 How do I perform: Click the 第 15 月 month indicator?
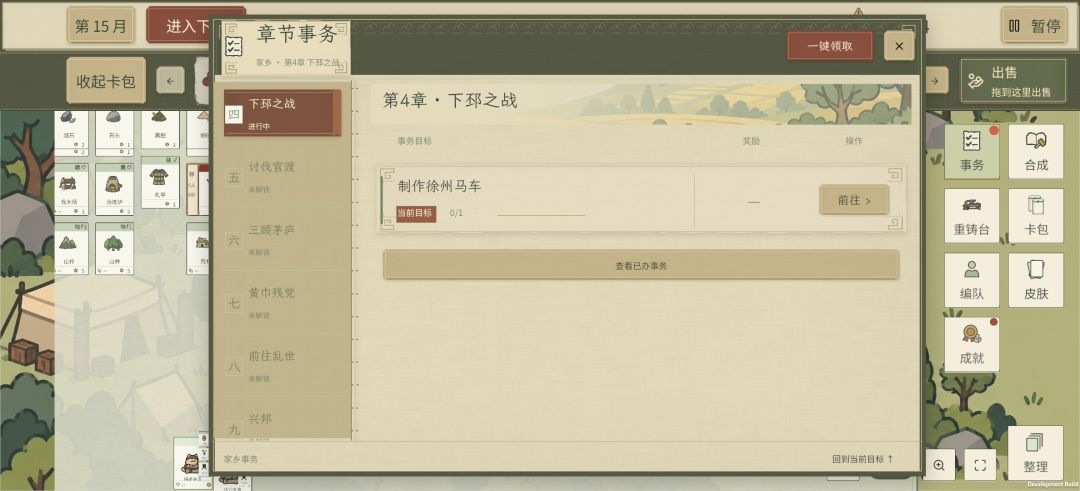[x=101, y=25]
